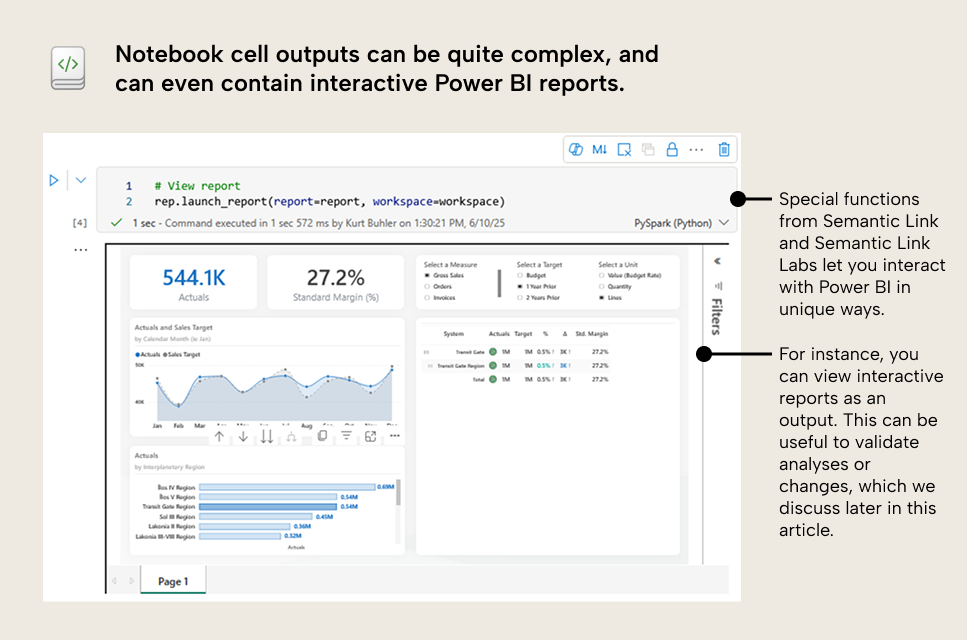Open the more actions menu for the cell
967x640 pixels.
click(697, 149)
